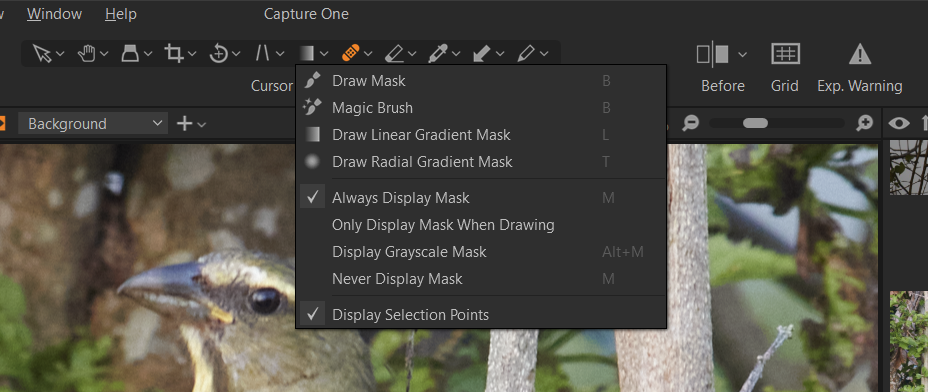Choose Draw Linear Gradient Mask
928x392 pixels.
[481, 135]
